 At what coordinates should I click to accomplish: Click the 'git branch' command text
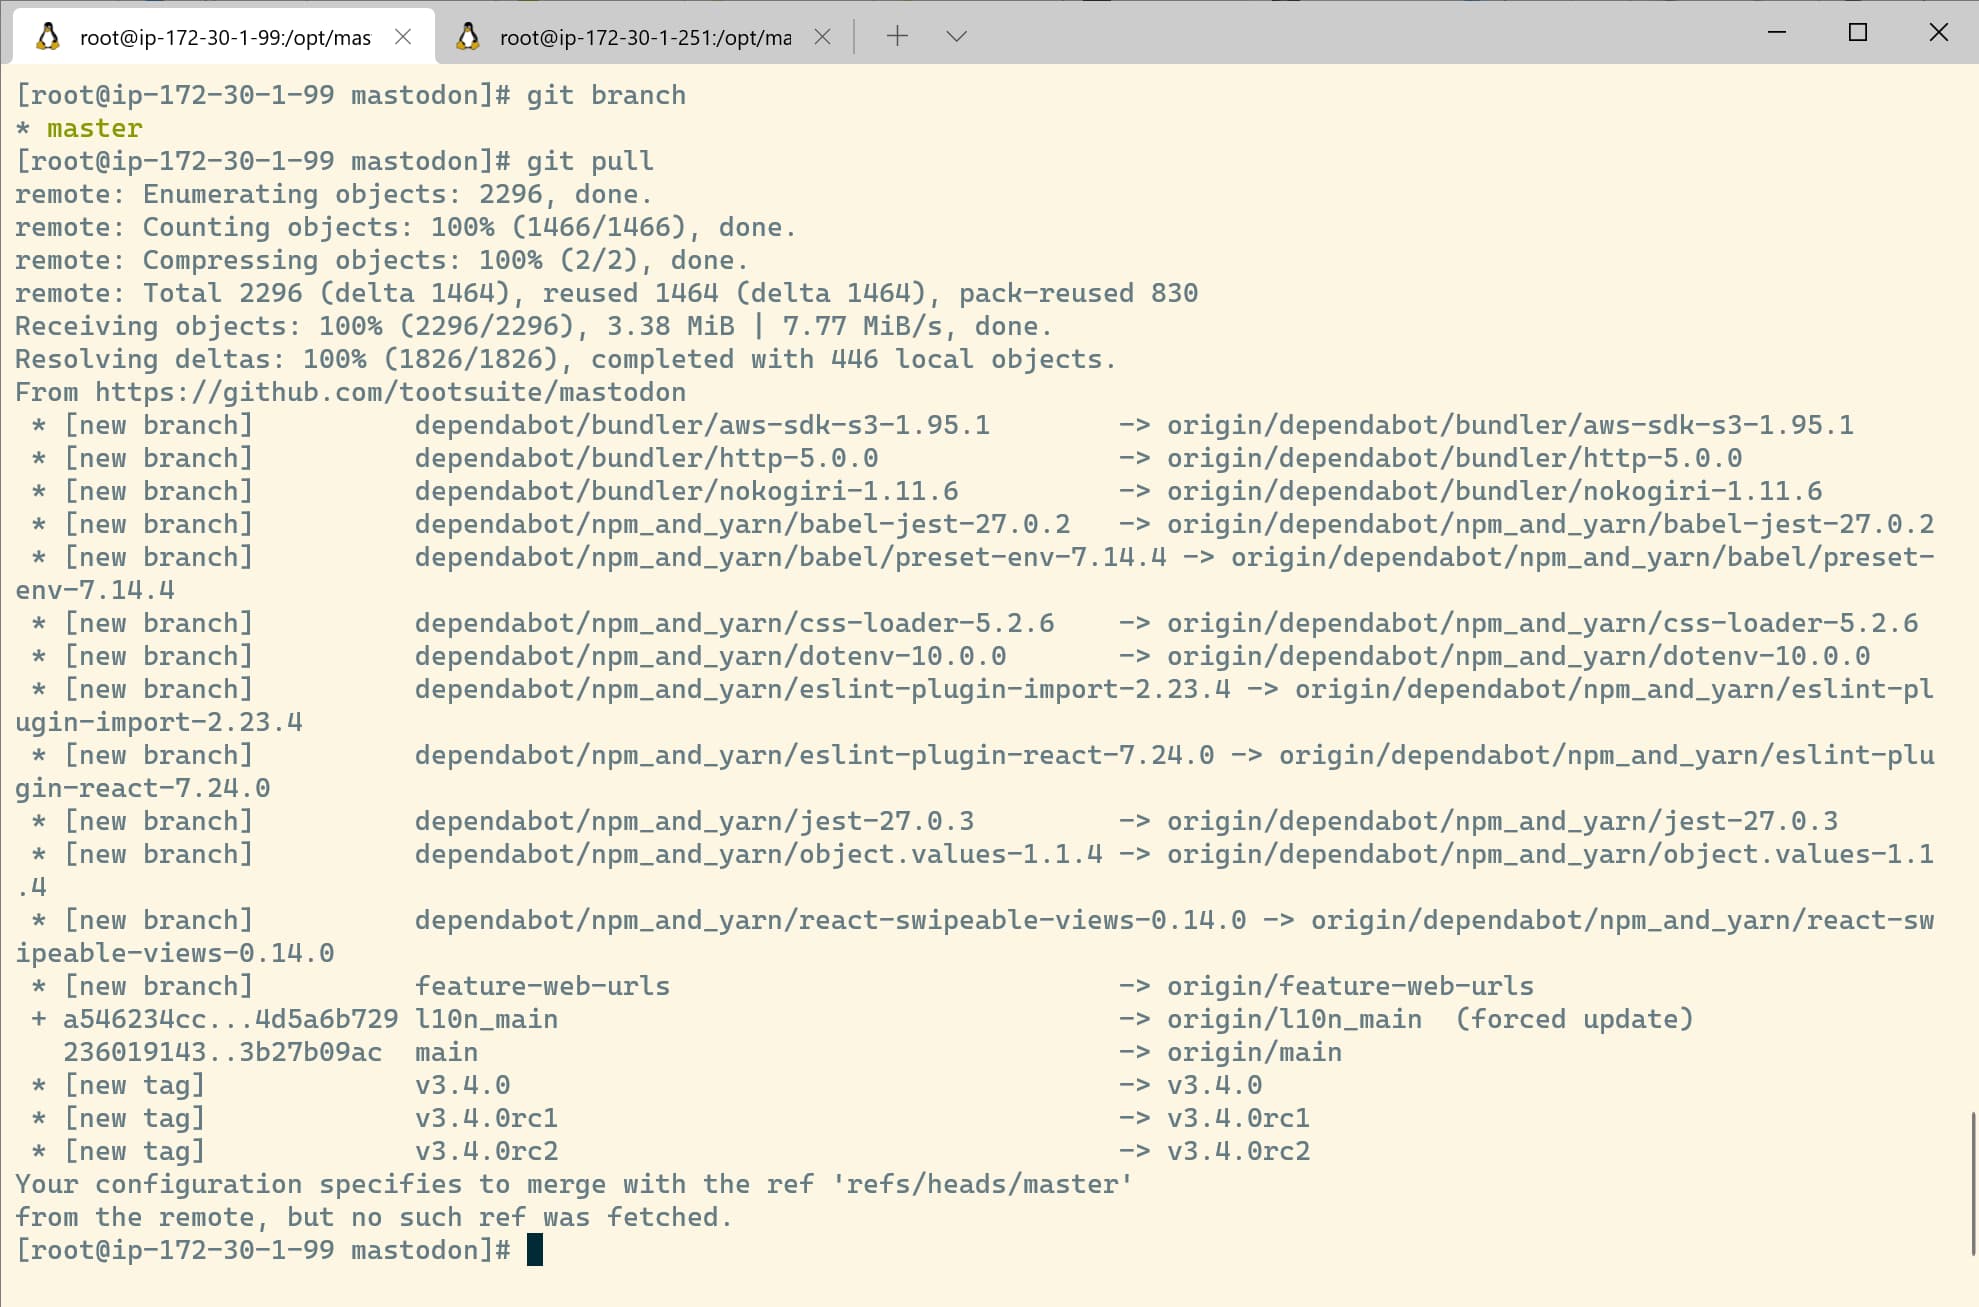click(606, 95)
